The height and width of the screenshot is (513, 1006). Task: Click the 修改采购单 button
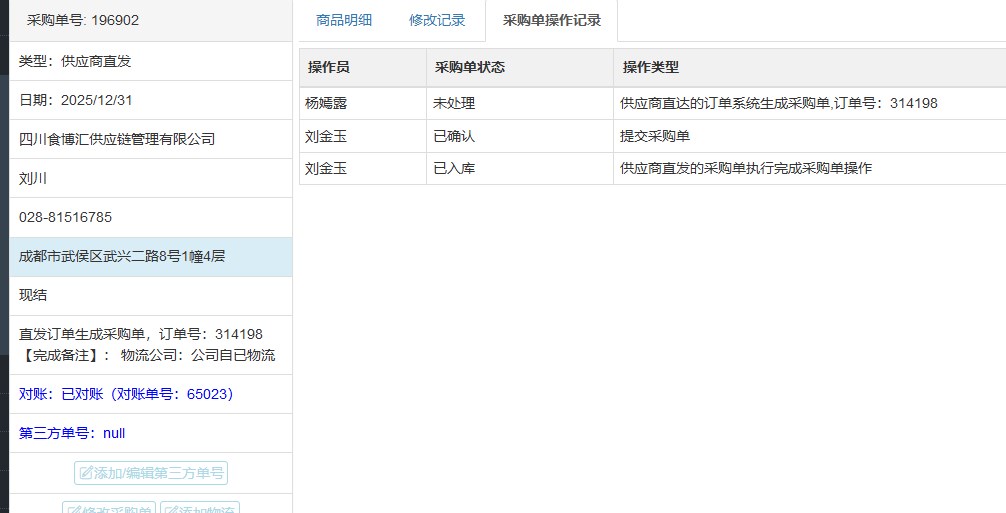pyautogui.click(x=109, y=508)
